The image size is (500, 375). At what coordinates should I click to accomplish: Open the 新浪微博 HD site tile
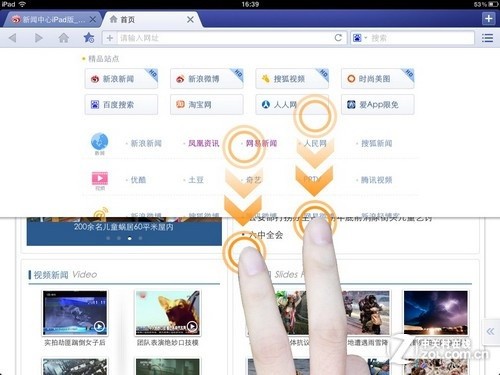click(x=207, y=79)
